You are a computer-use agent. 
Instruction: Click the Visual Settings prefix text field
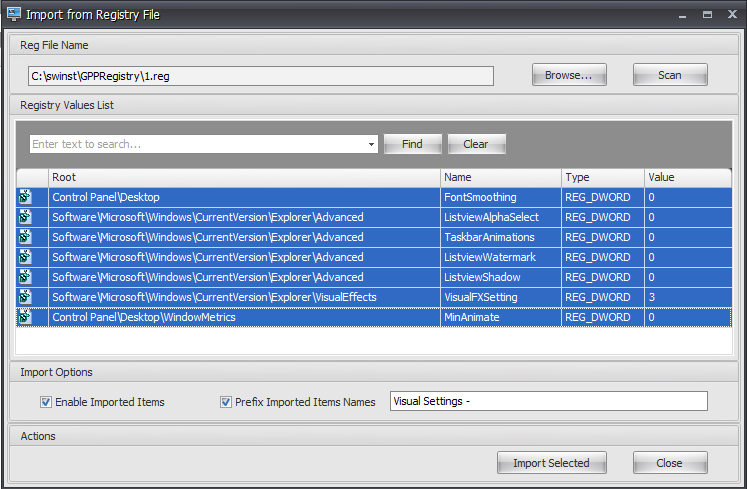548,401
